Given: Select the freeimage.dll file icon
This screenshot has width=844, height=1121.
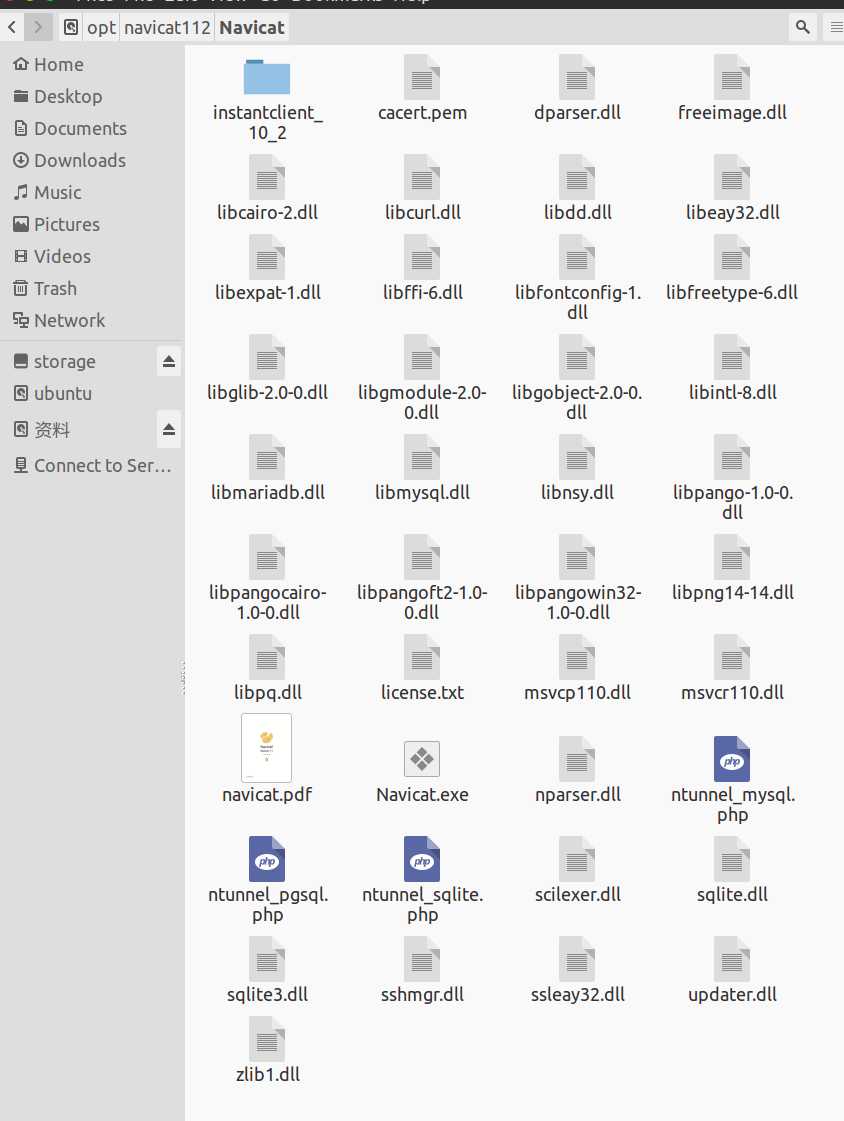Looking at the screenshot, I should pos(732,76).
